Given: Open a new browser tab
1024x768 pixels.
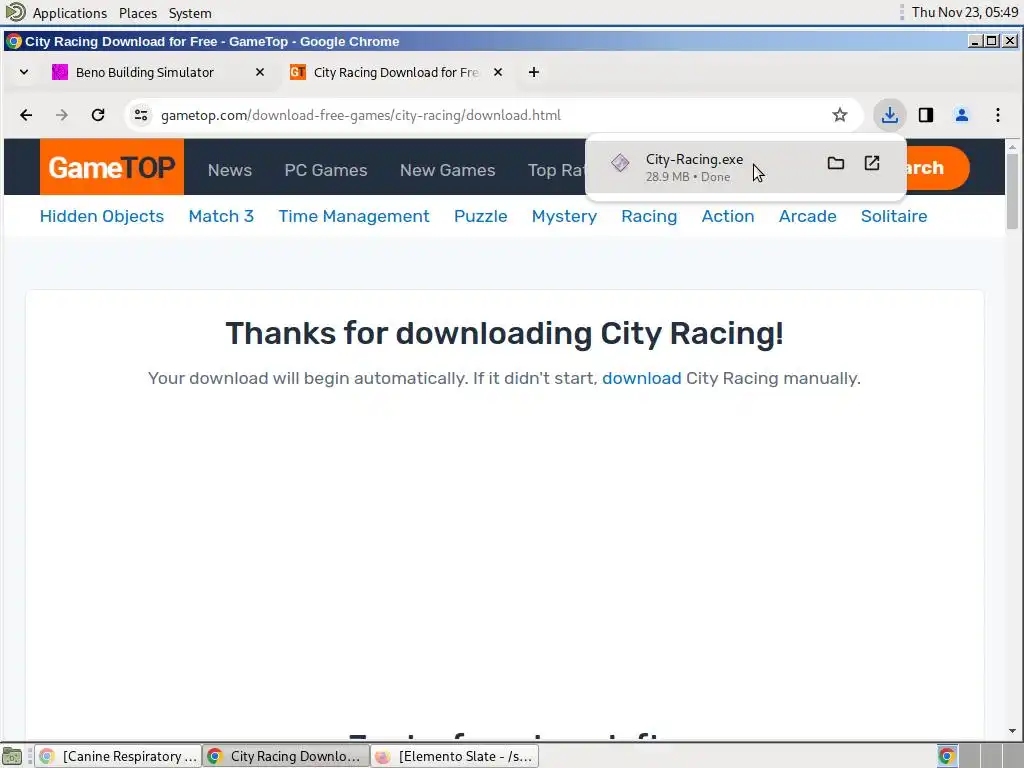Looking at the screenshot, I should point(534,72).
